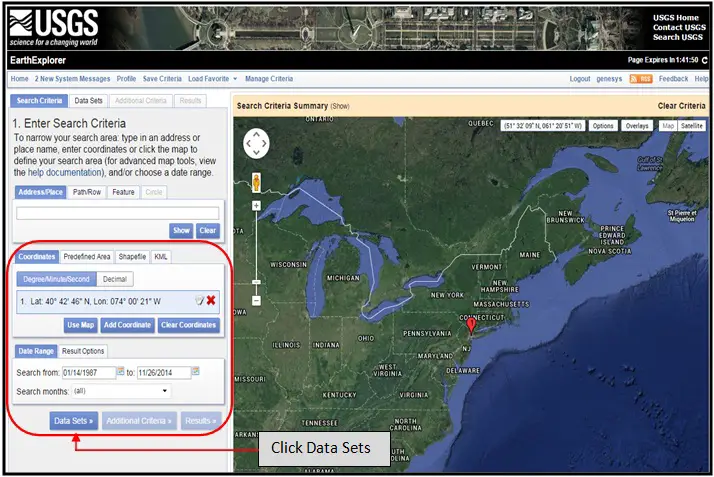The width and height of the screenshot is (714, 477).
Task: Select the Path/Row tab
Action: click(x=87, y=192)
